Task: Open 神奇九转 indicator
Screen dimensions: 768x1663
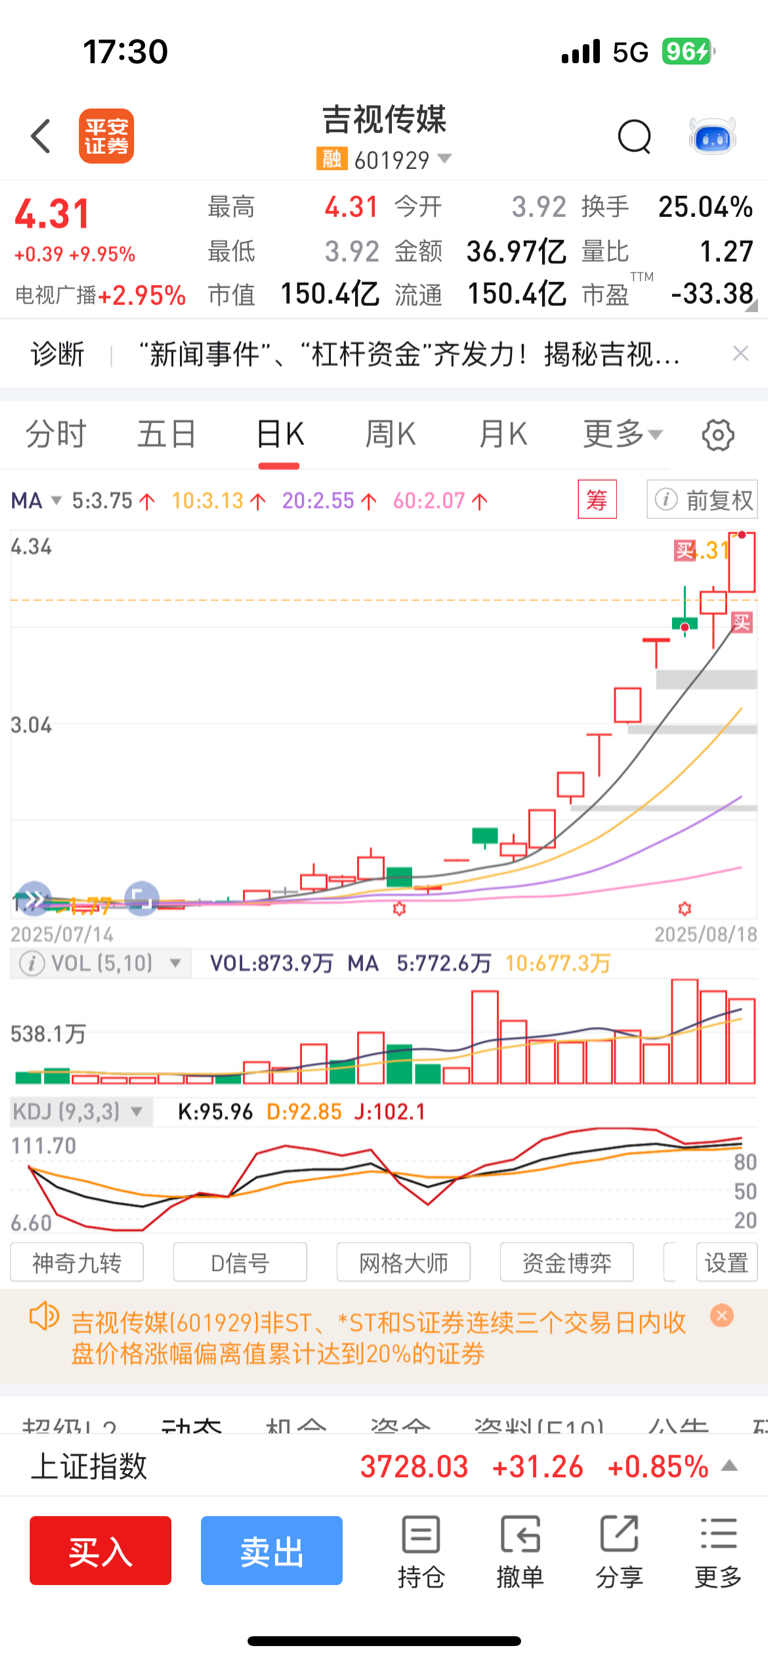Action: [77, 1262]
